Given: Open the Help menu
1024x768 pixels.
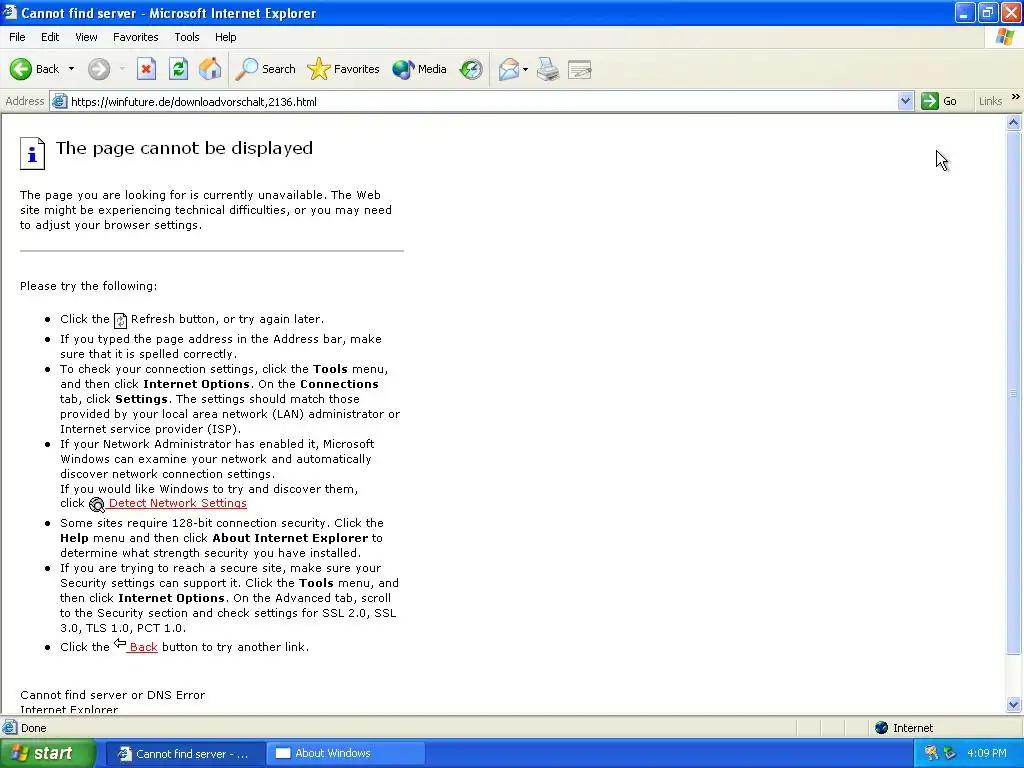Looking at the screenshot, I should [x=225, y=37].
